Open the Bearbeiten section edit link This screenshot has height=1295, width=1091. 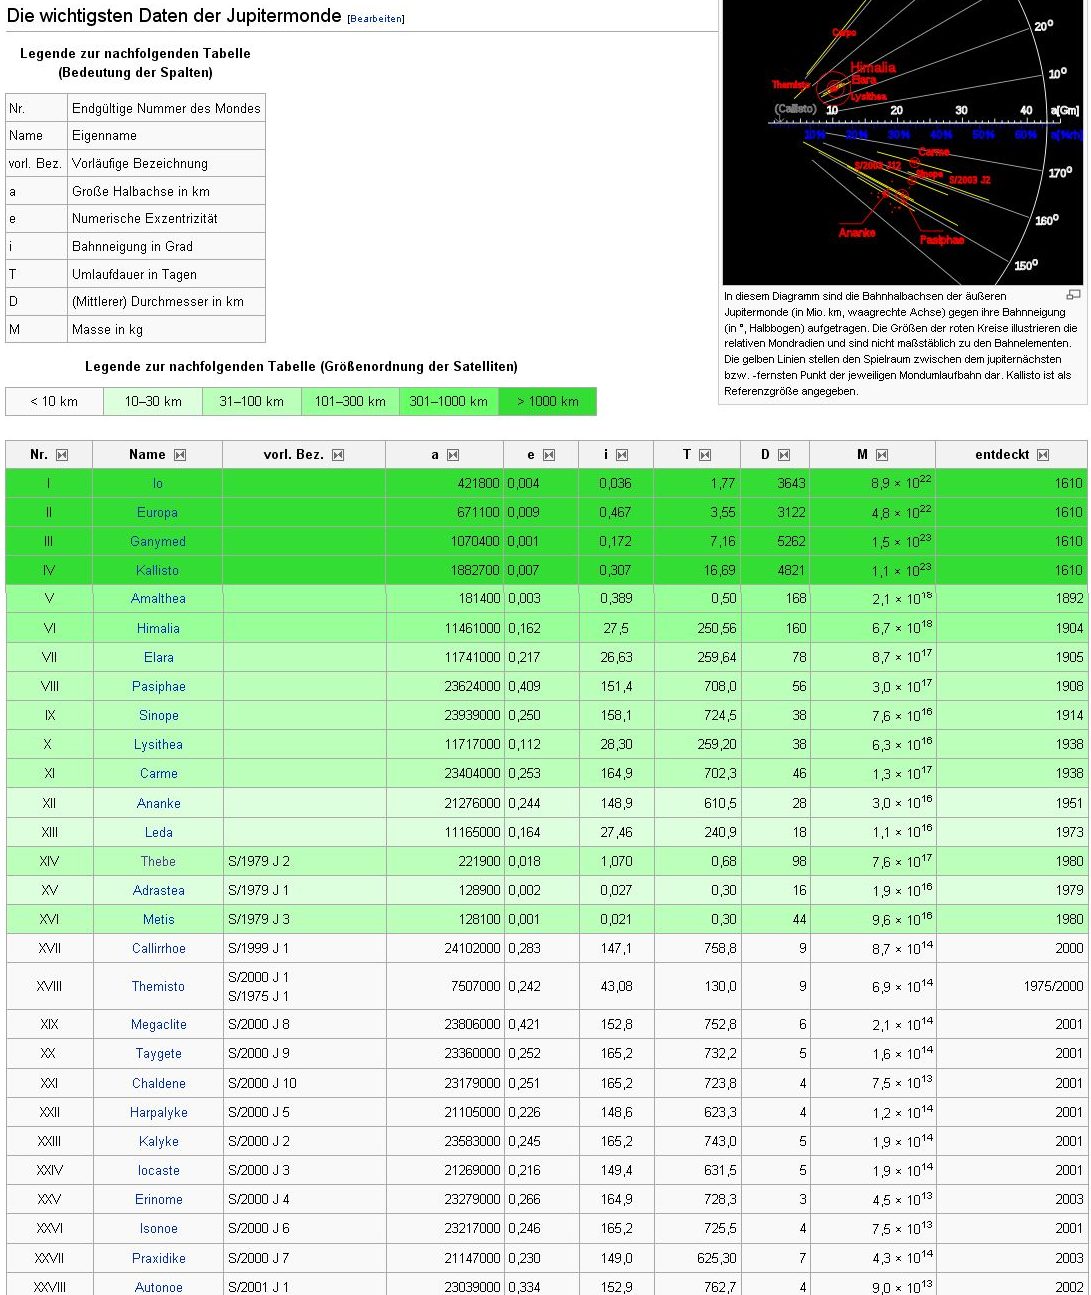point(376,19)
